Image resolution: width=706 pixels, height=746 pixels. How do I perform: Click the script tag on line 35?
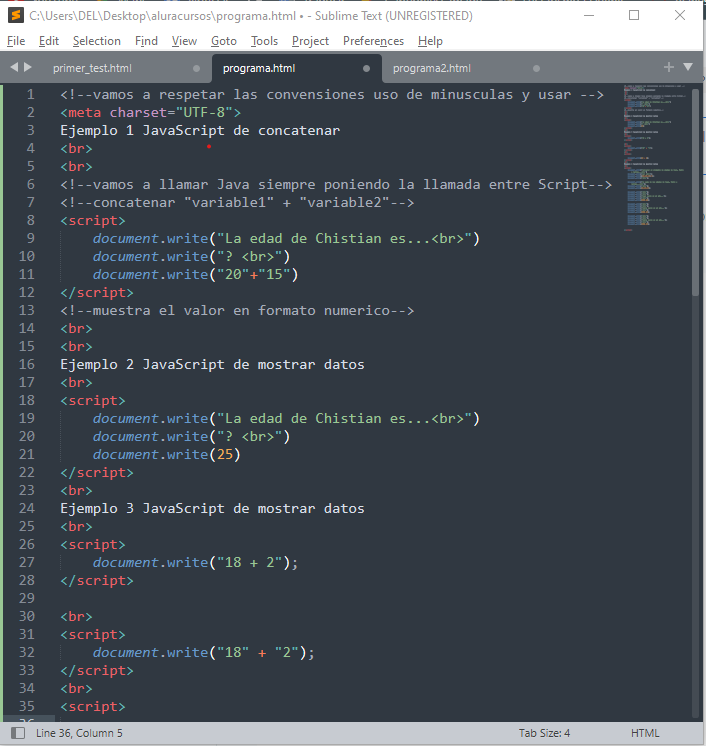coord(93,707)
